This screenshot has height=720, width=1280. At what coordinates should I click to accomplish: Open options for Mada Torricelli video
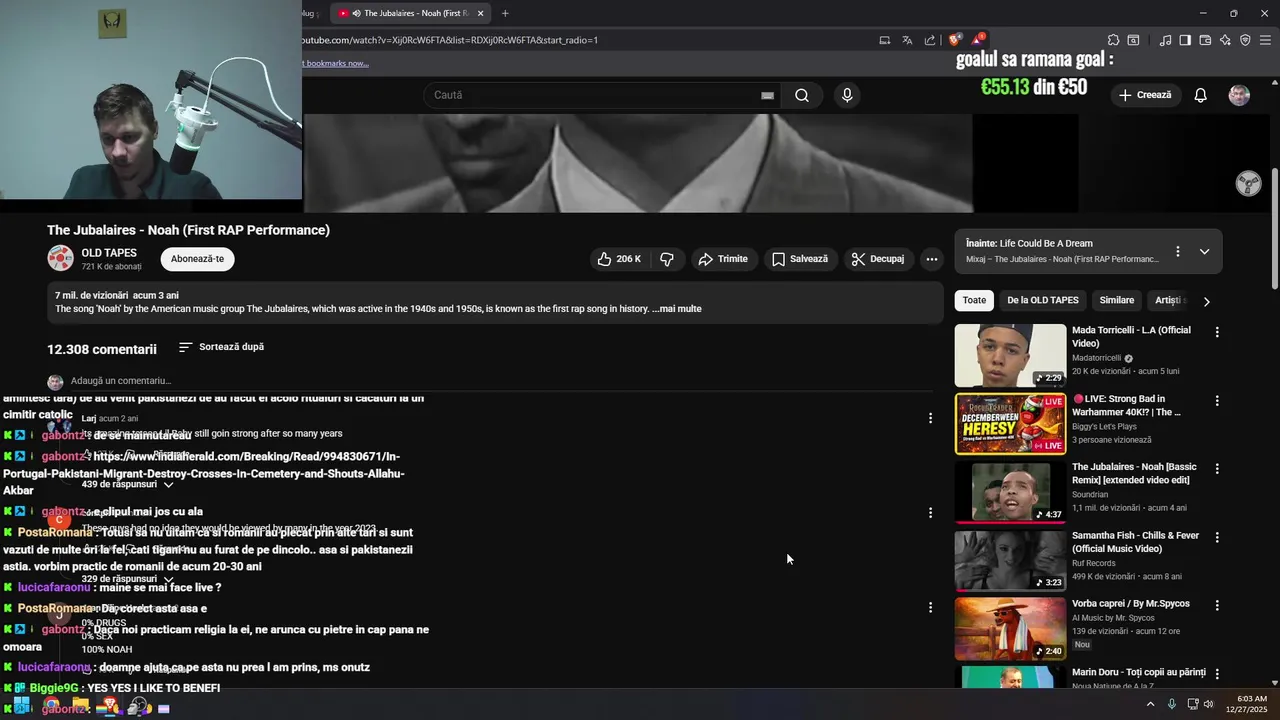[x=1217, y=332]
